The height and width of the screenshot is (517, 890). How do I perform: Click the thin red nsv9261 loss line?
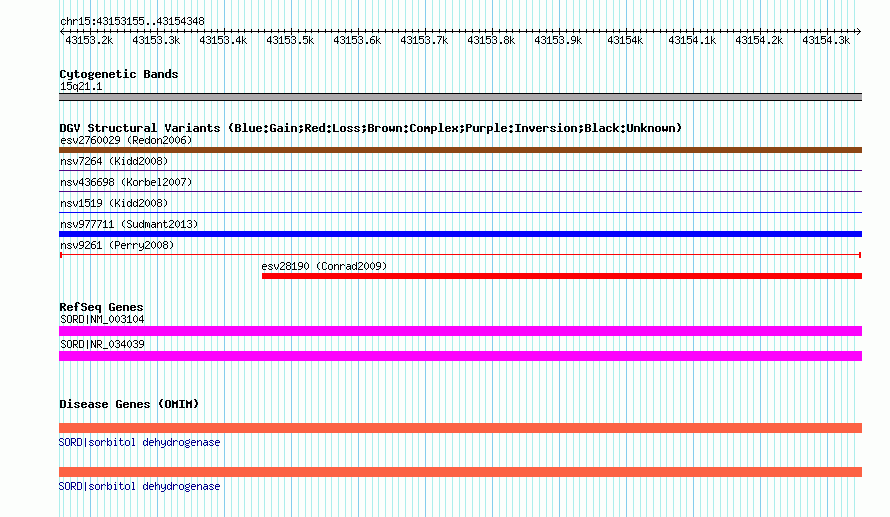click(460, 255)
